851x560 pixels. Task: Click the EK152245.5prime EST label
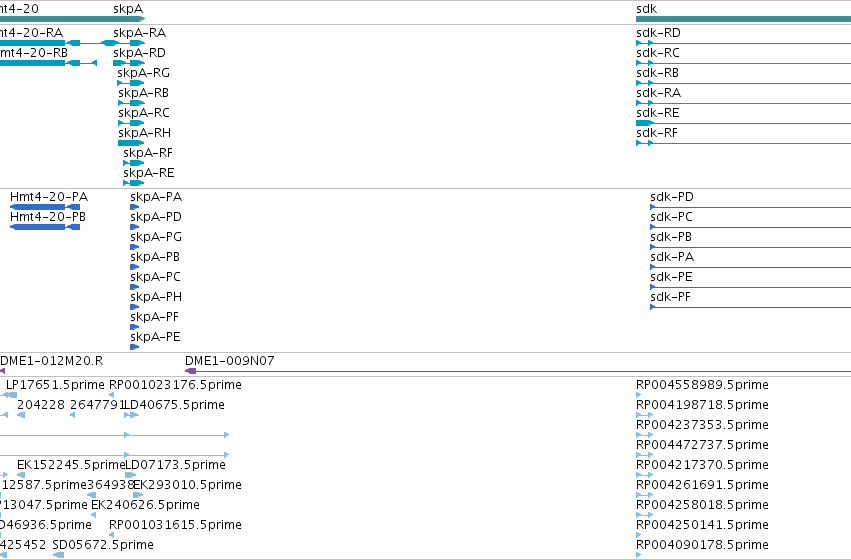pos(71,465)
